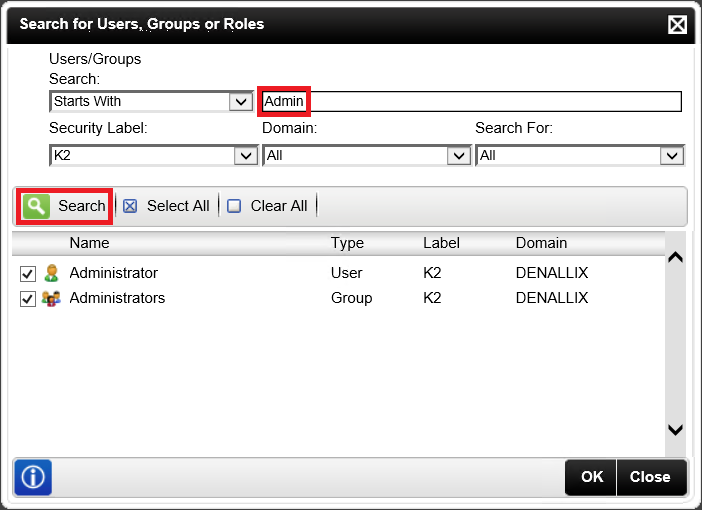Open the Domain dropdown
The width and height of the screenshot is (702, 510).
tap(367, 155)
